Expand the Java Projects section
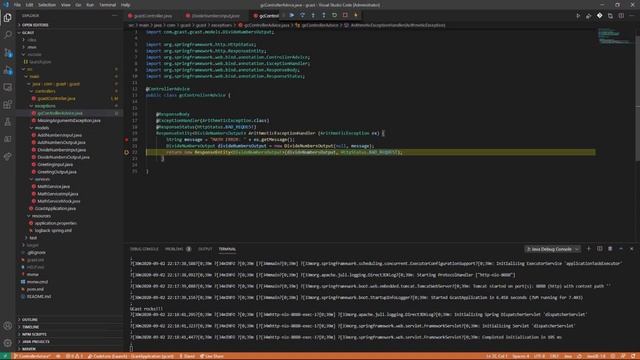640x360 pixels. click(69, 342)
